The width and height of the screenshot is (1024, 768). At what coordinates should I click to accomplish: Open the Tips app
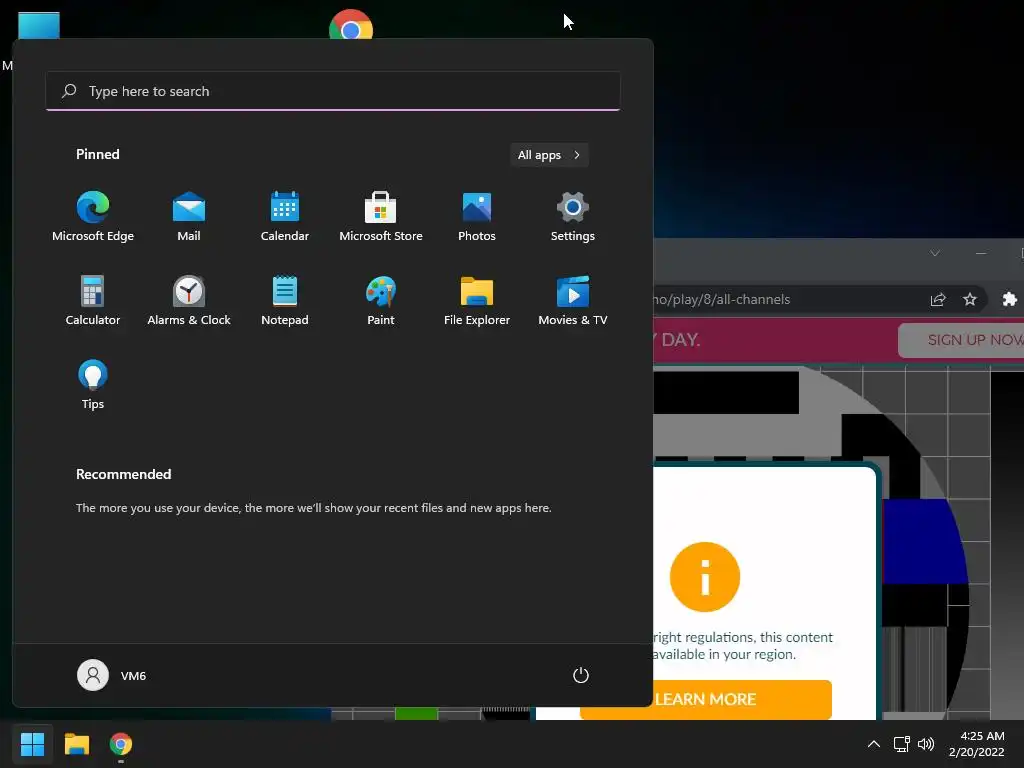(x=93, y=385)
